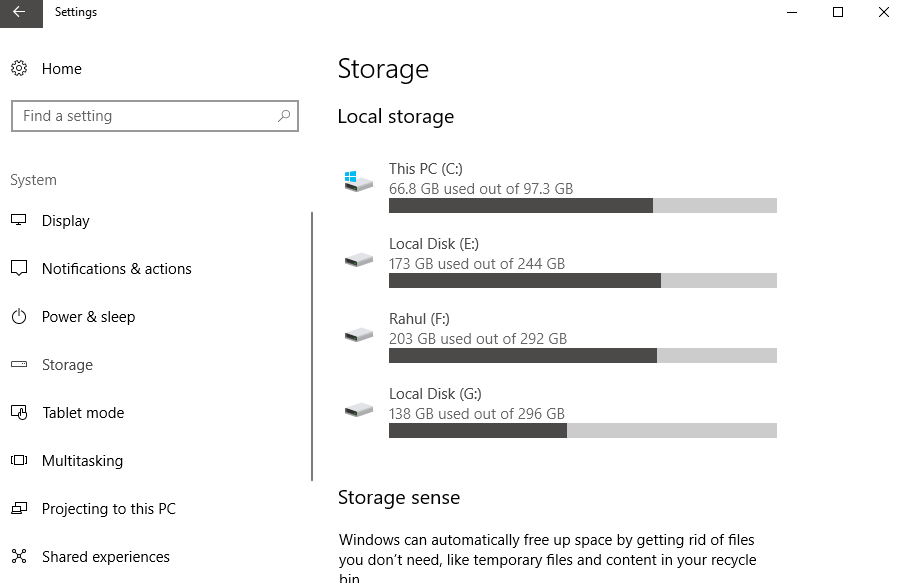Image resolution: width=900 pixels, height=583 pixels.
Task: Click the Tablet mode icon
Action: [19, 413]
